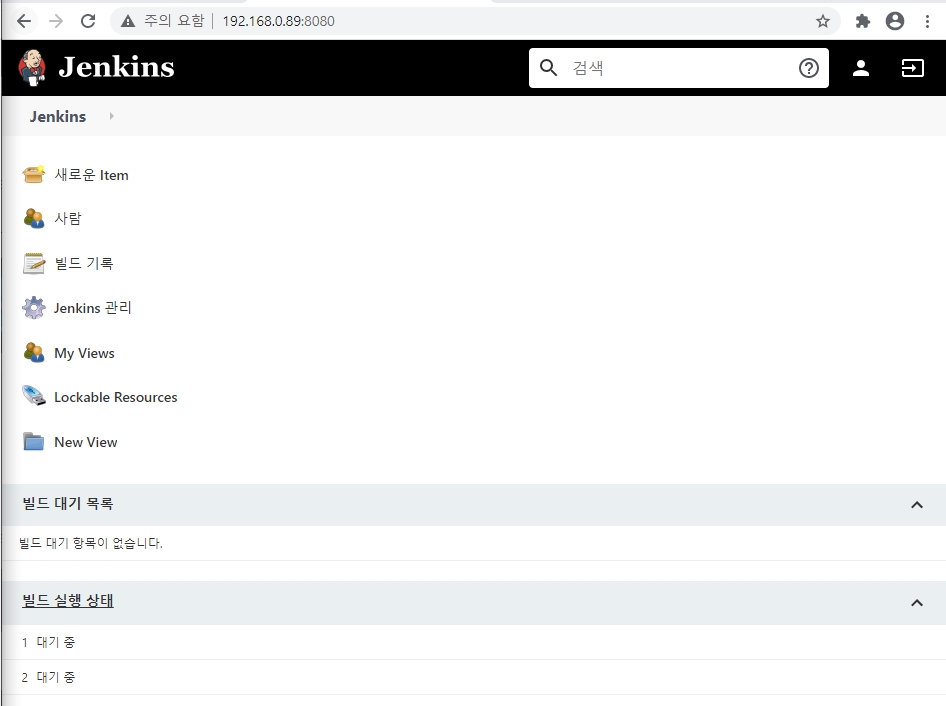Open Lockable Resources link

[116, 397]
